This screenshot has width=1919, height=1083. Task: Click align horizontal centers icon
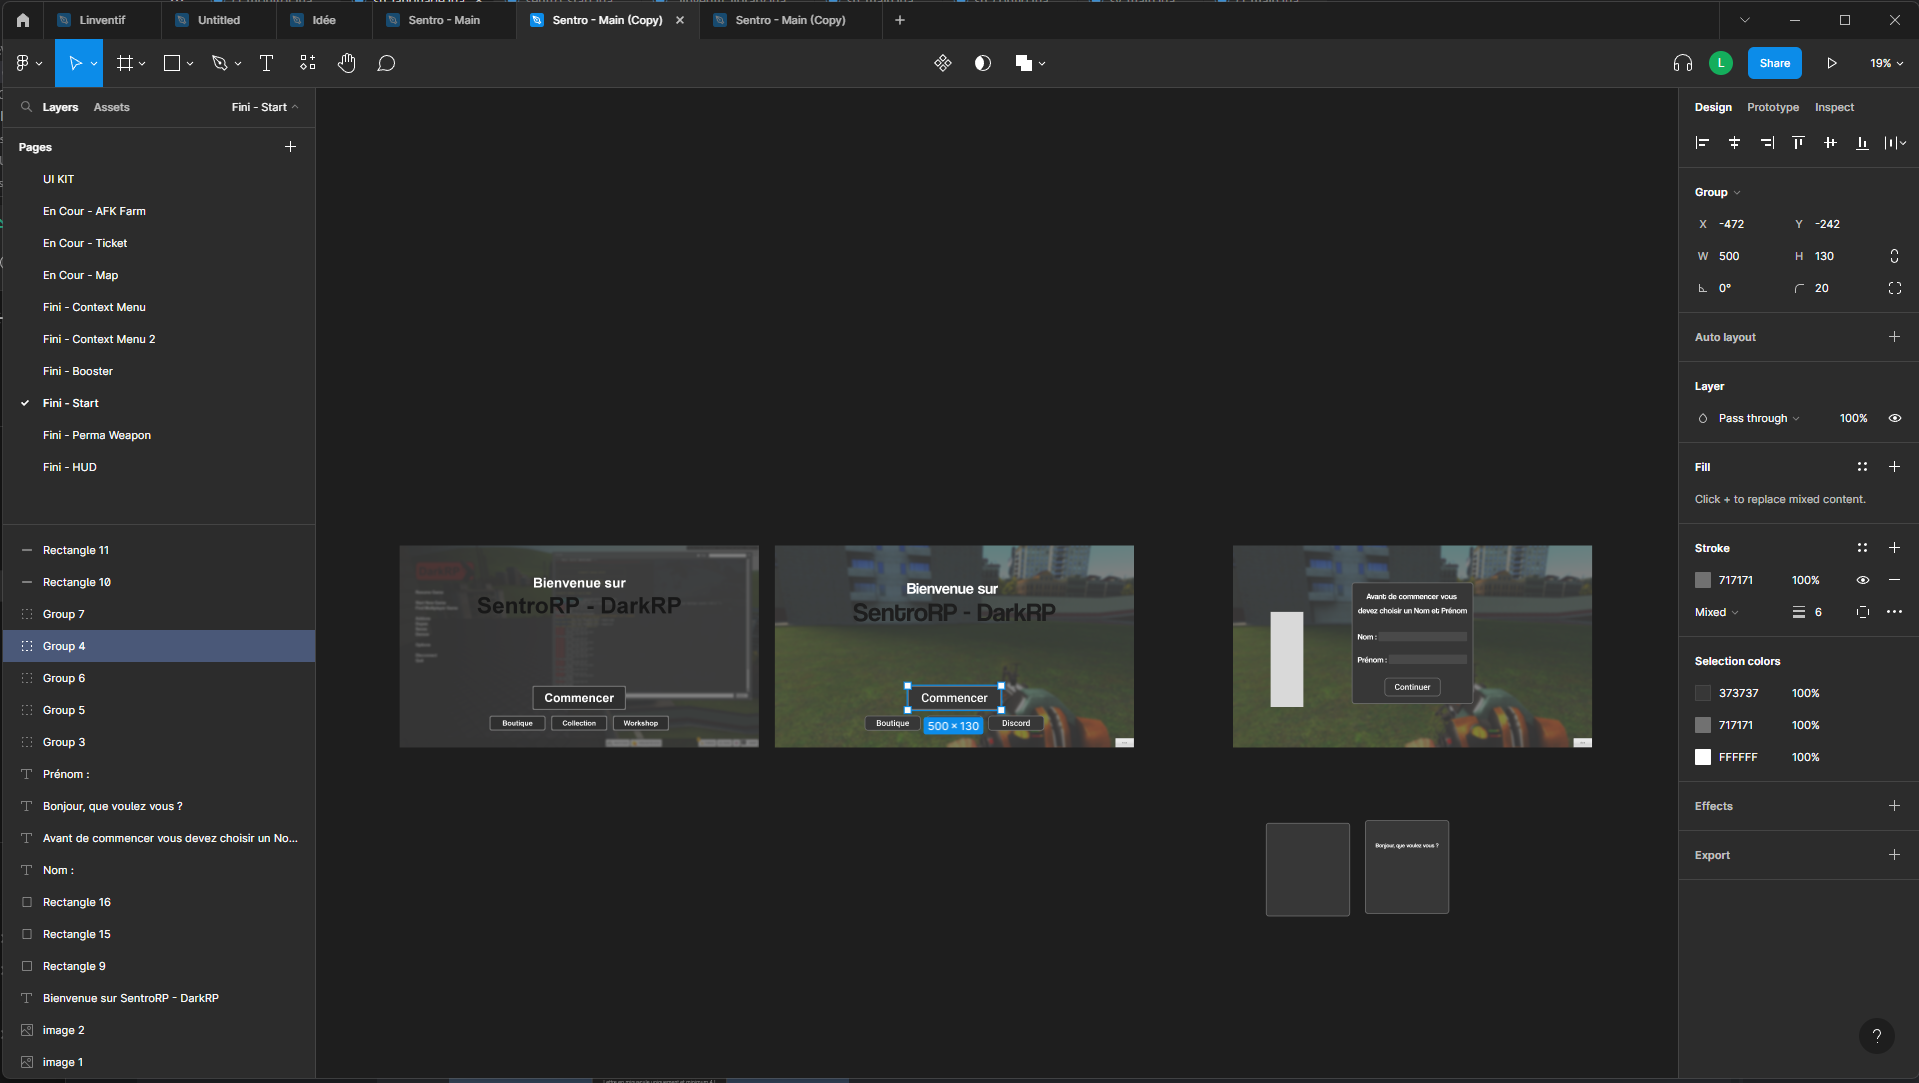click(x=1734, y=143)
